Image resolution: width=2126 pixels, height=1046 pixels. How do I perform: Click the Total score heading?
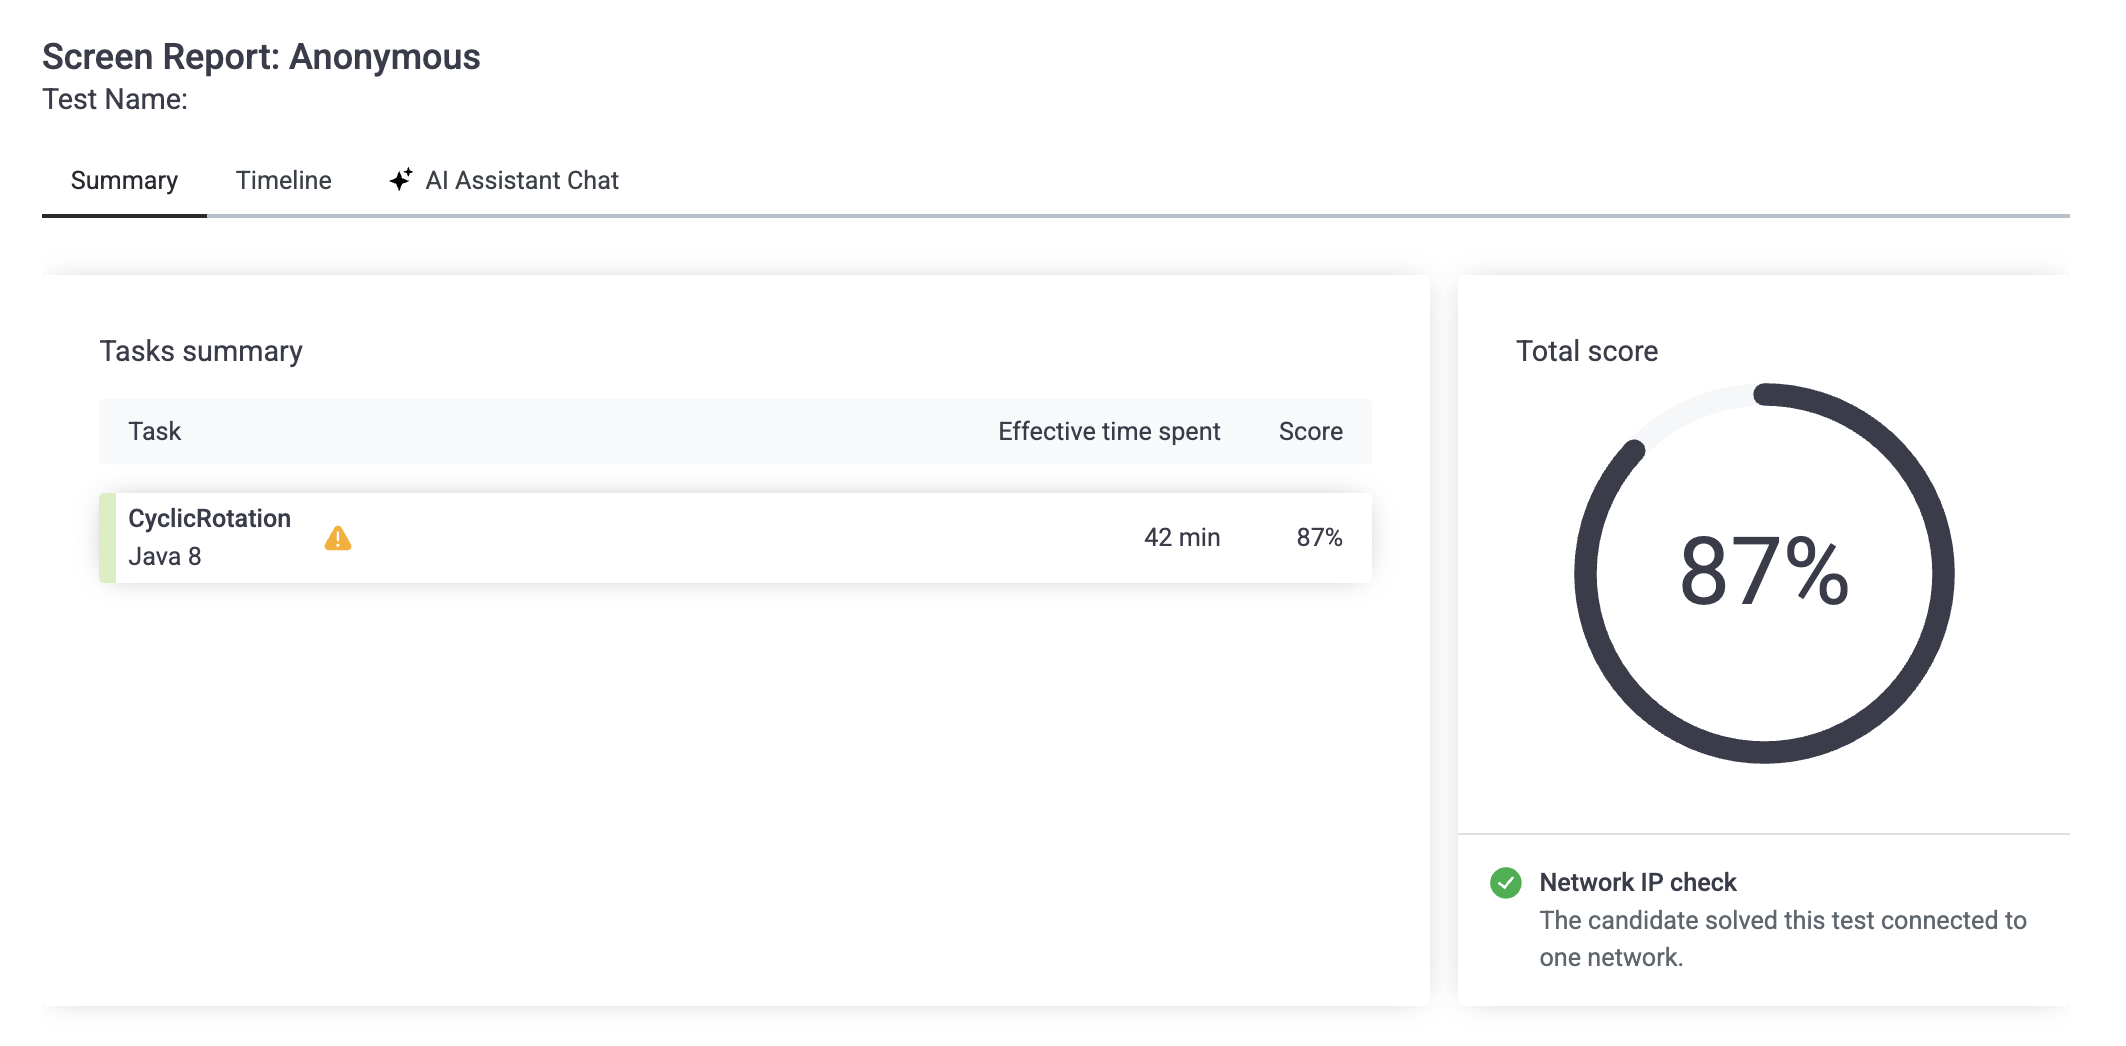pyautogui.click(x=1586, y=351)
